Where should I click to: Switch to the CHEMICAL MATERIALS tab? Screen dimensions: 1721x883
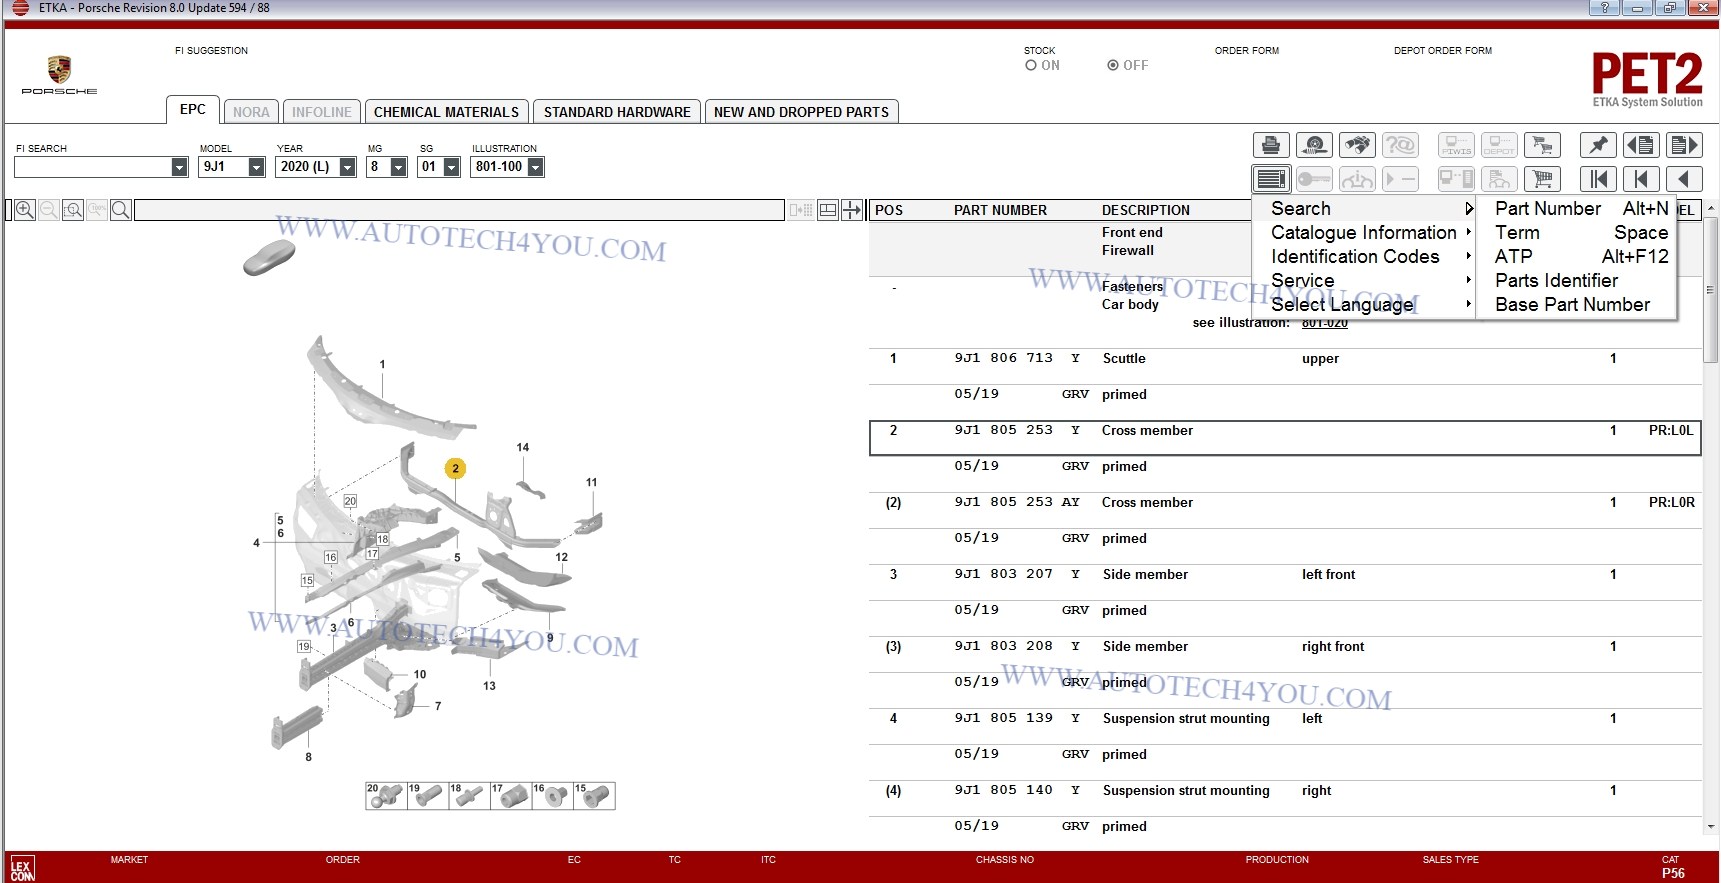tap(446, 112)
